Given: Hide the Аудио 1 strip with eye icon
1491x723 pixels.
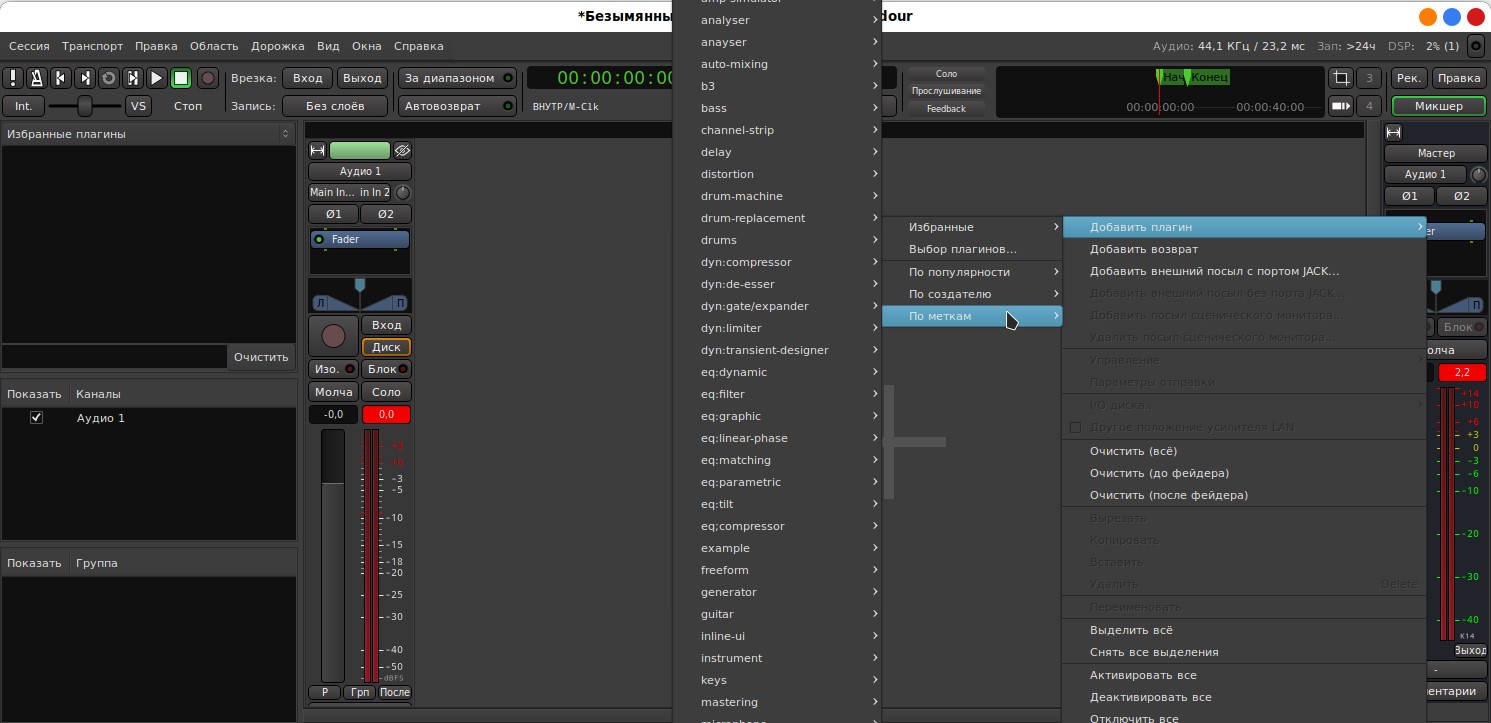Looking at the screenshot, I should click(402, 151).
